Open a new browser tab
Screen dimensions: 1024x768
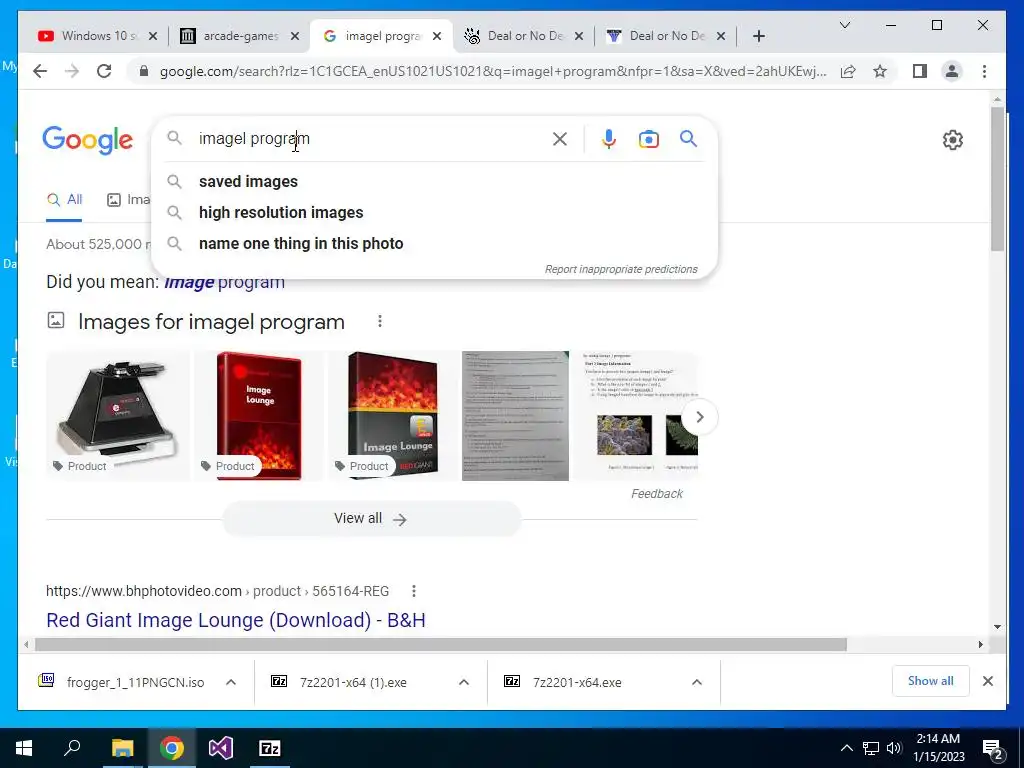758,36
